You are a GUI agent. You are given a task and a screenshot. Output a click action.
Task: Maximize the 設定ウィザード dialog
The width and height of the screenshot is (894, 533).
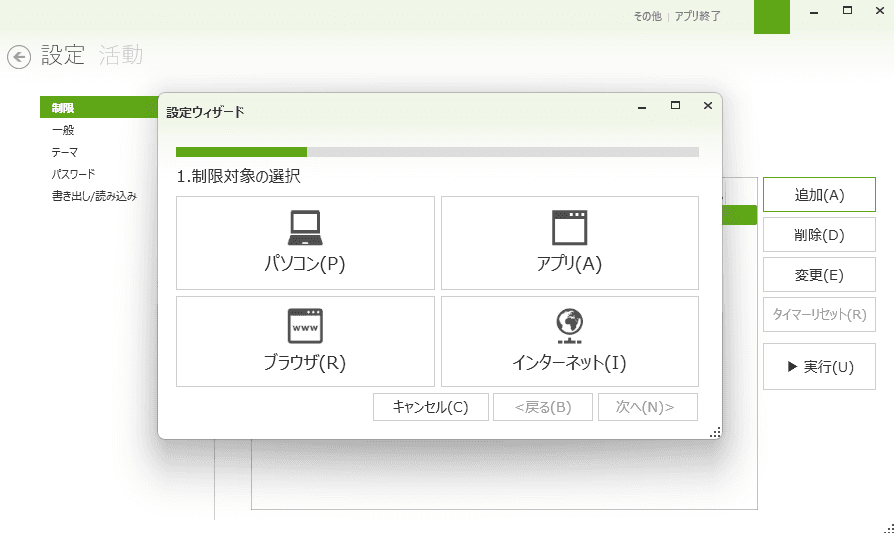click(x=675, y=105)
